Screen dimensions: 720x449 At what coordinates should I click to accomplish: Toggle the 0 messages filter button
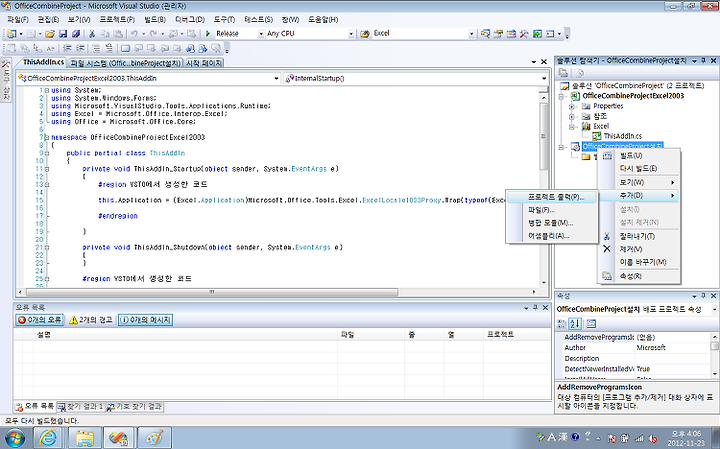(145, 320)
